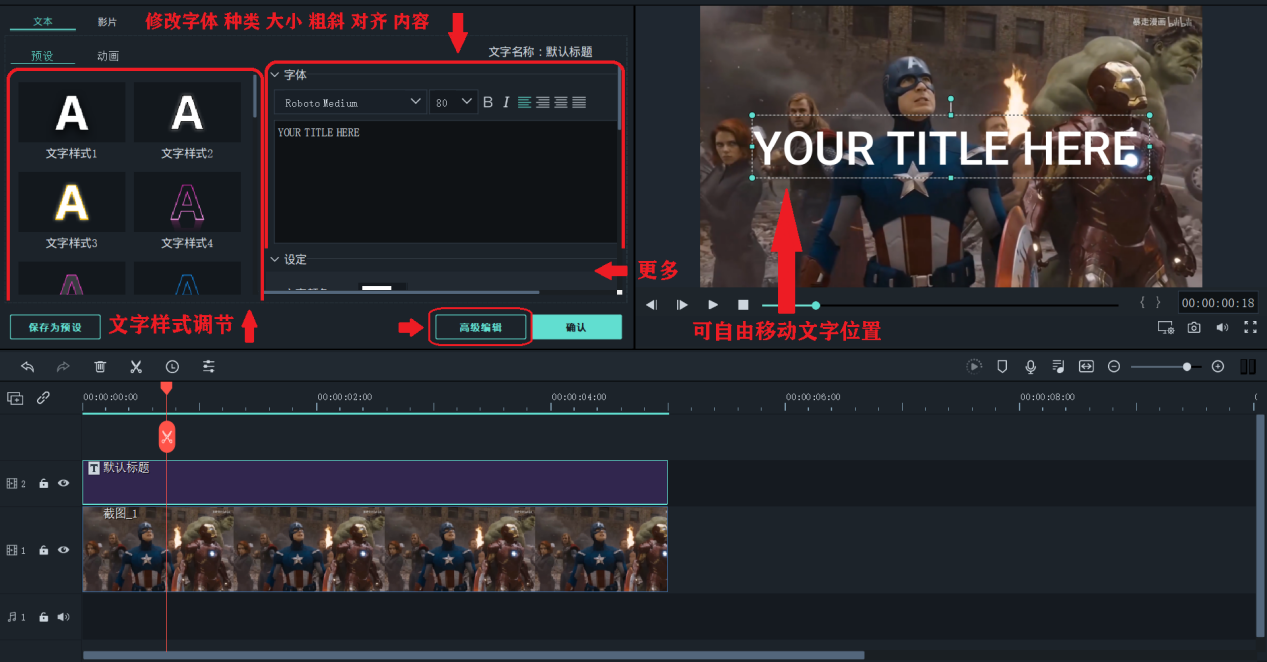Viewport: 1267px width, 662px height.
Task: Click the scissors split icon in timeline toolbar
Action: [136, 367]
